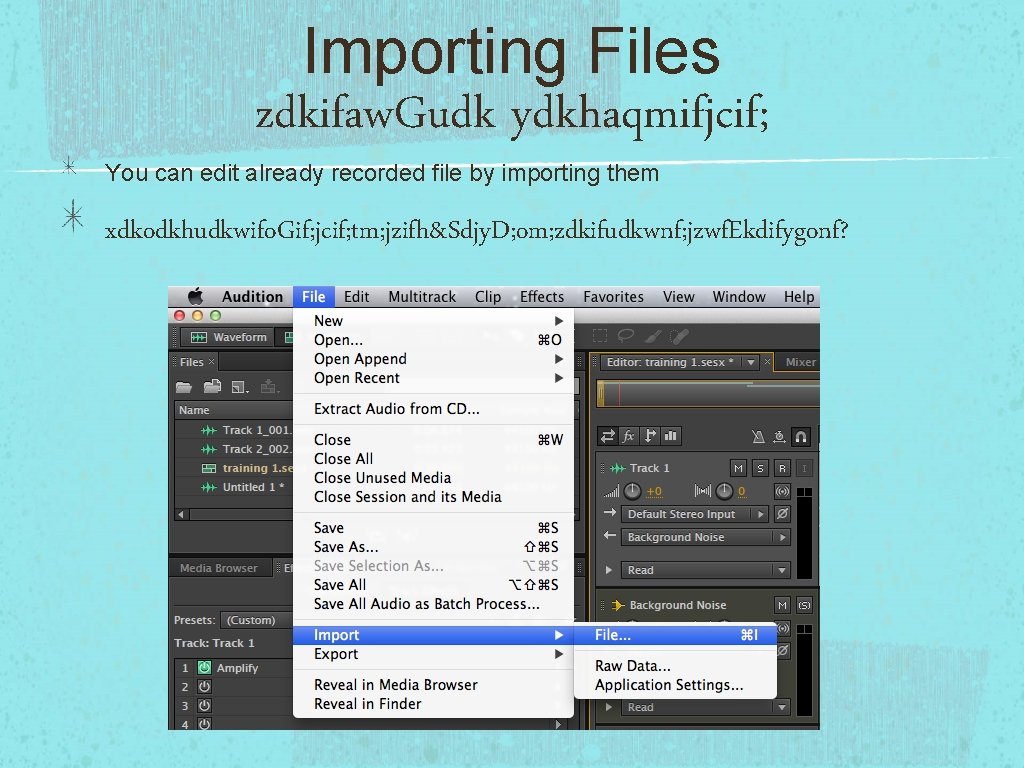Select Save As... in File menu
1024x768 pixels.
[434, 547]
